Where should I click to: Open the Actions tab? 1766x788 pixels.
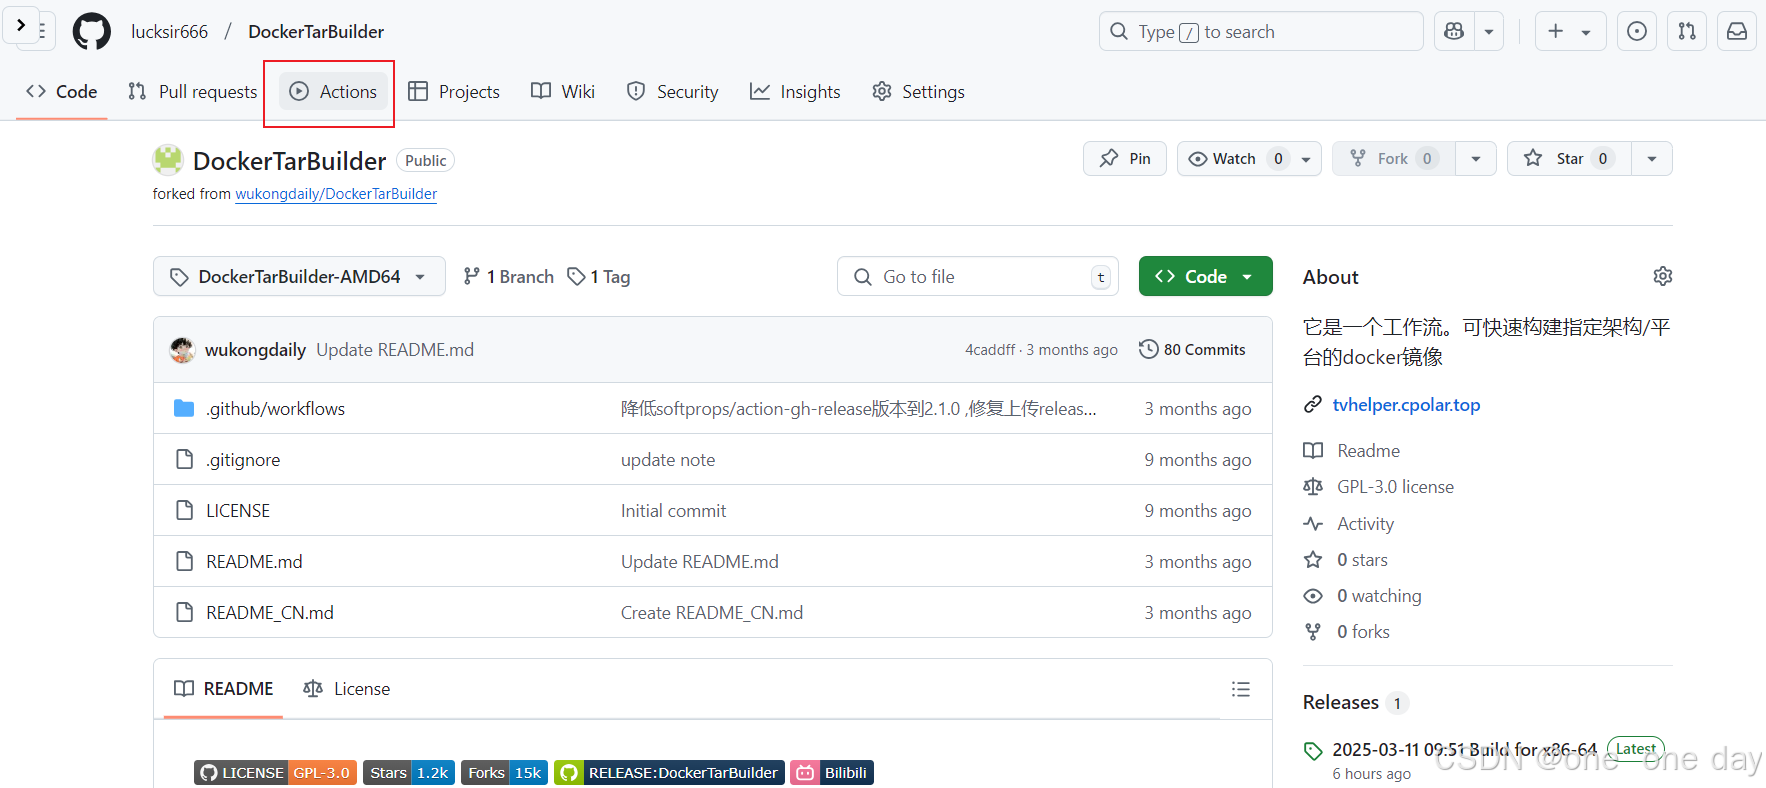tap(334, 91)
